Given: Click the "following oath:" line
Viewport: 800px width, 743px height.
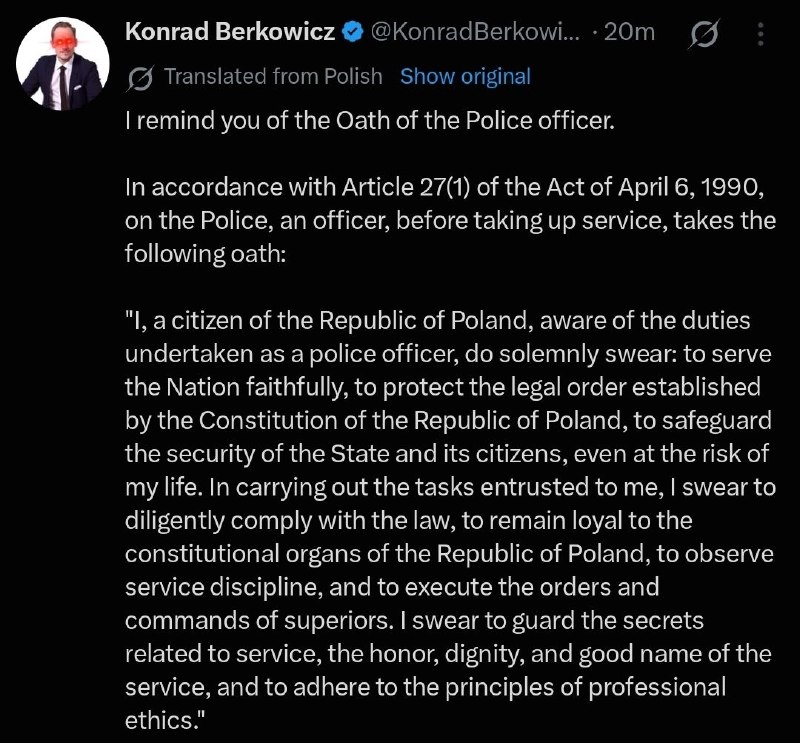Looking at the screenshot, I should [x=205, y=254].
